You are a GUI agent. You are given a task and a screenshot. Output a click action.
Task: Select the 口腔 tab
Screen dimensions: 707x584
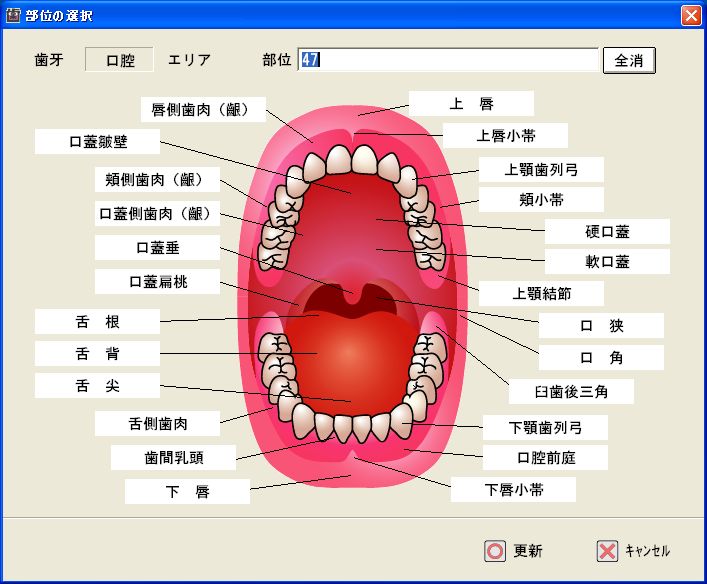click(120, 60)
